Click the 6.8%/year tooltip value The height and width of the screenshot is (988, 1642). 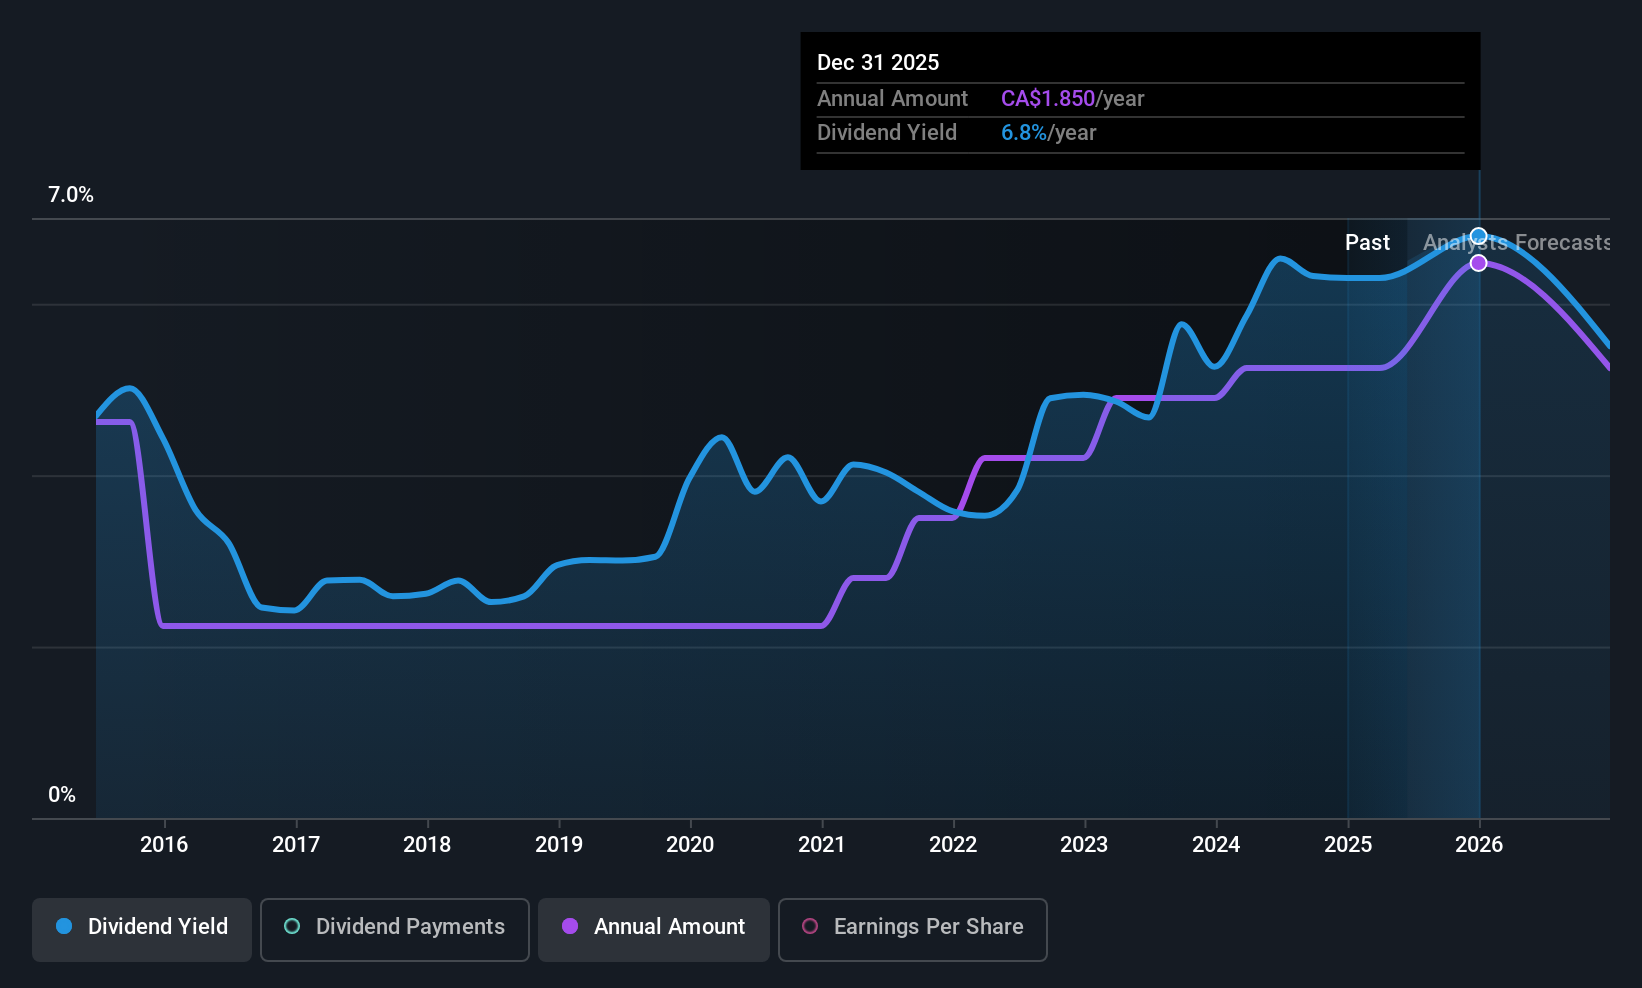[x=1048, y=133]
